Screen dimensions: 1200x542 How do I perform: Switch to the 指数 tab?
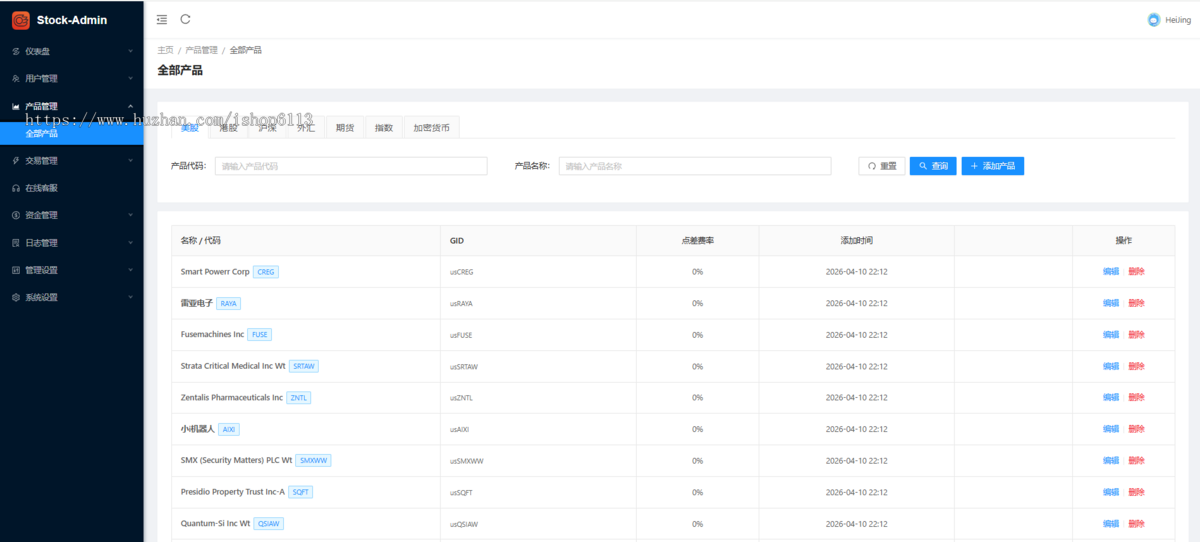click(x=384, y=128)
